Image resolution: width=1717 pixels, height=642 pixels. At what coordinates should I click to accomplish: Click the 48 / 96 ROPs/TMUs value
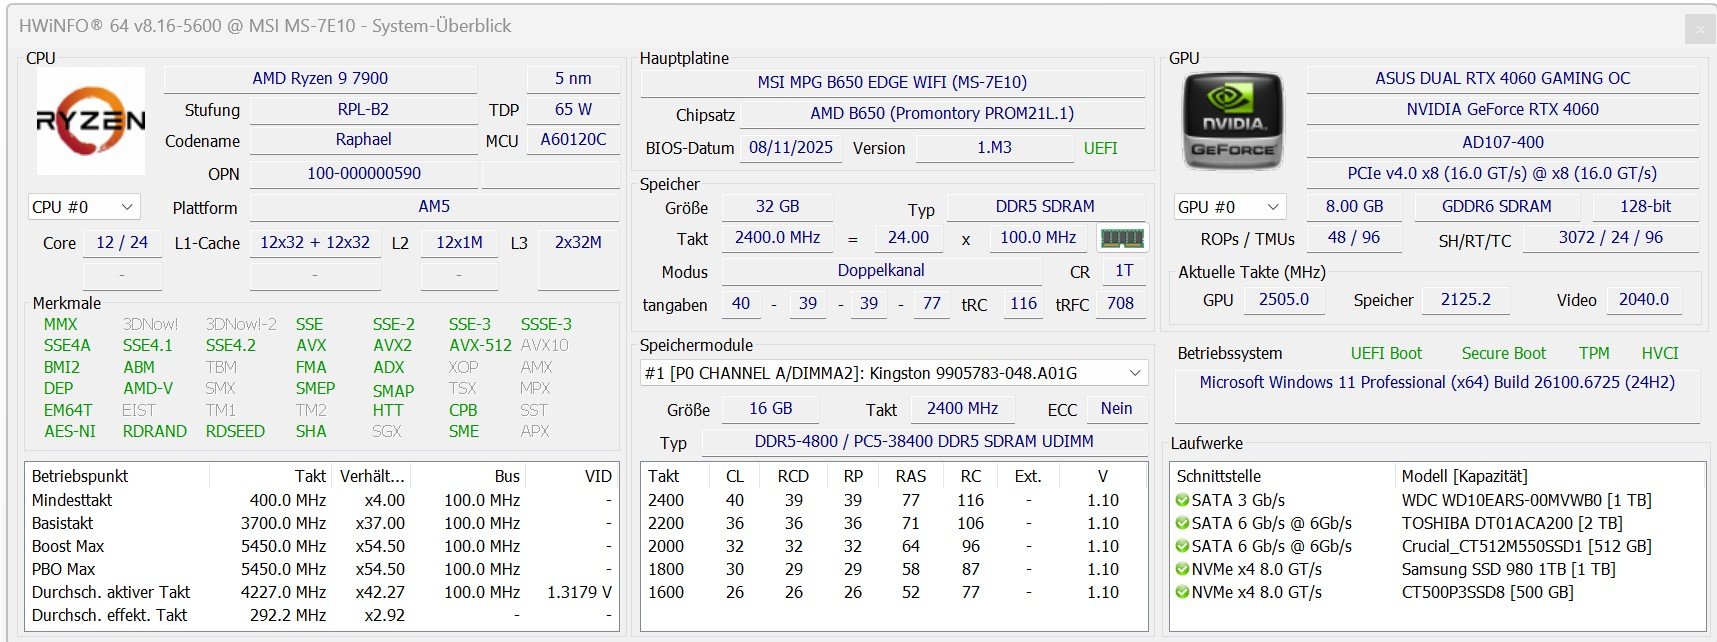click(1353, 238)
